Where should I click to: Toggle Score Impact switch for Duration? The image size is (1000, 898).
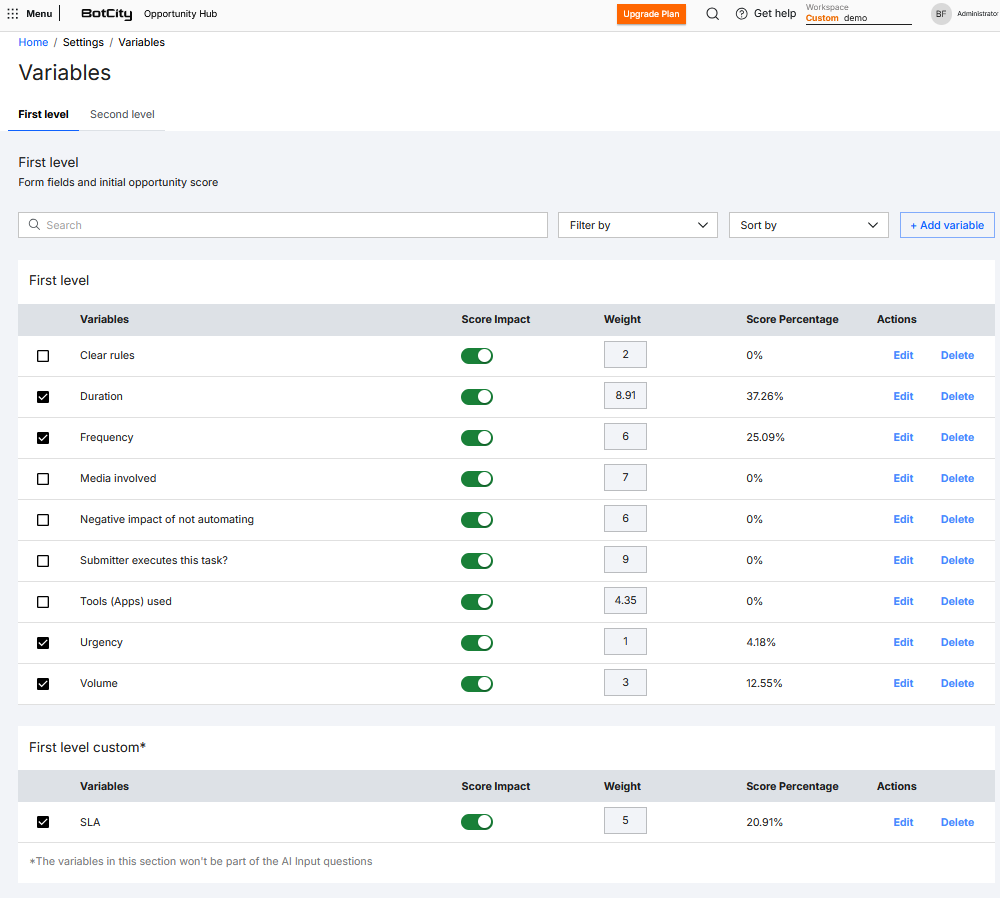477,397
